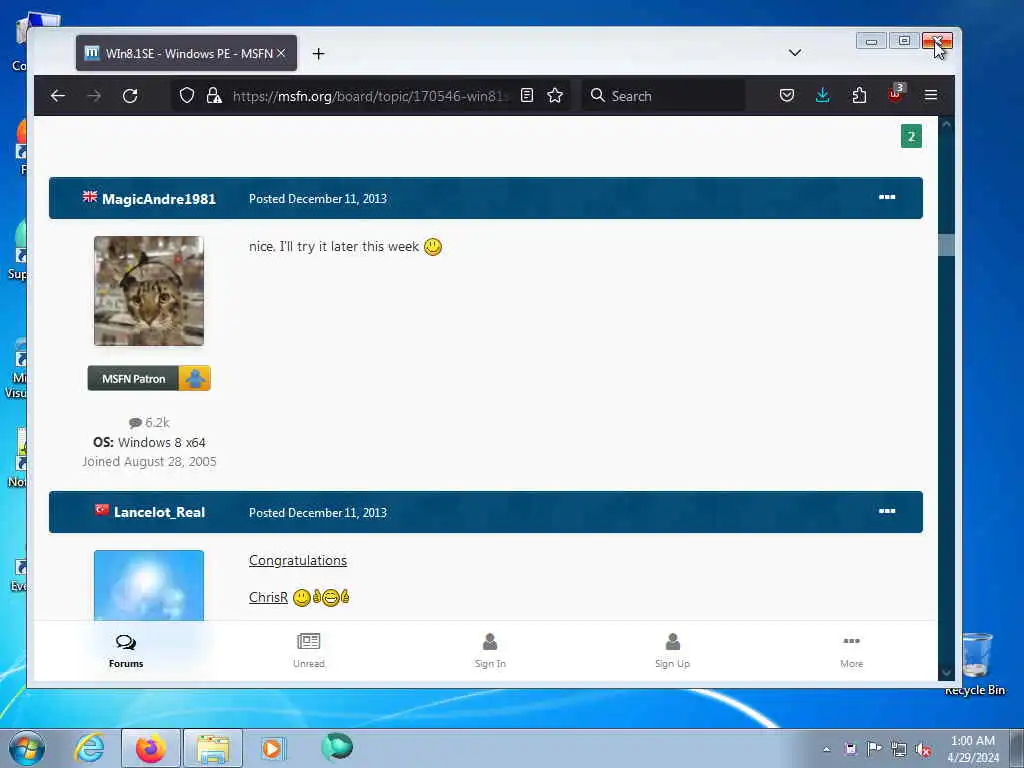1024x768 pixels.
Task: Open Save to Pocket icon
Action: [x=787, y=96]
